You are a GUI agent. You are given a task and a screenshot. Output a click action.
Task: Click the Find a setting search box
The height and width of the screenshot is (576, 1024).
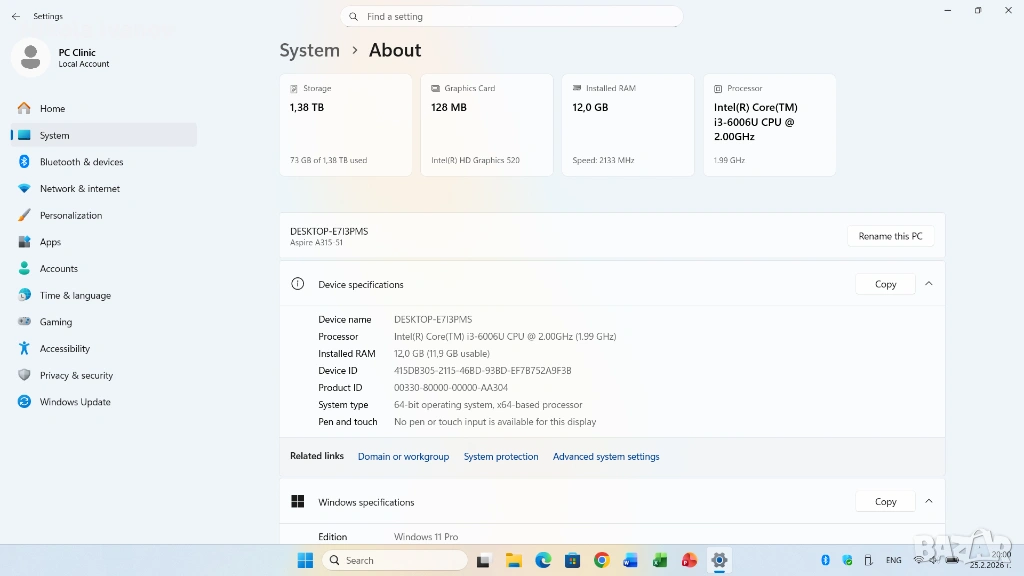[511, 17]
